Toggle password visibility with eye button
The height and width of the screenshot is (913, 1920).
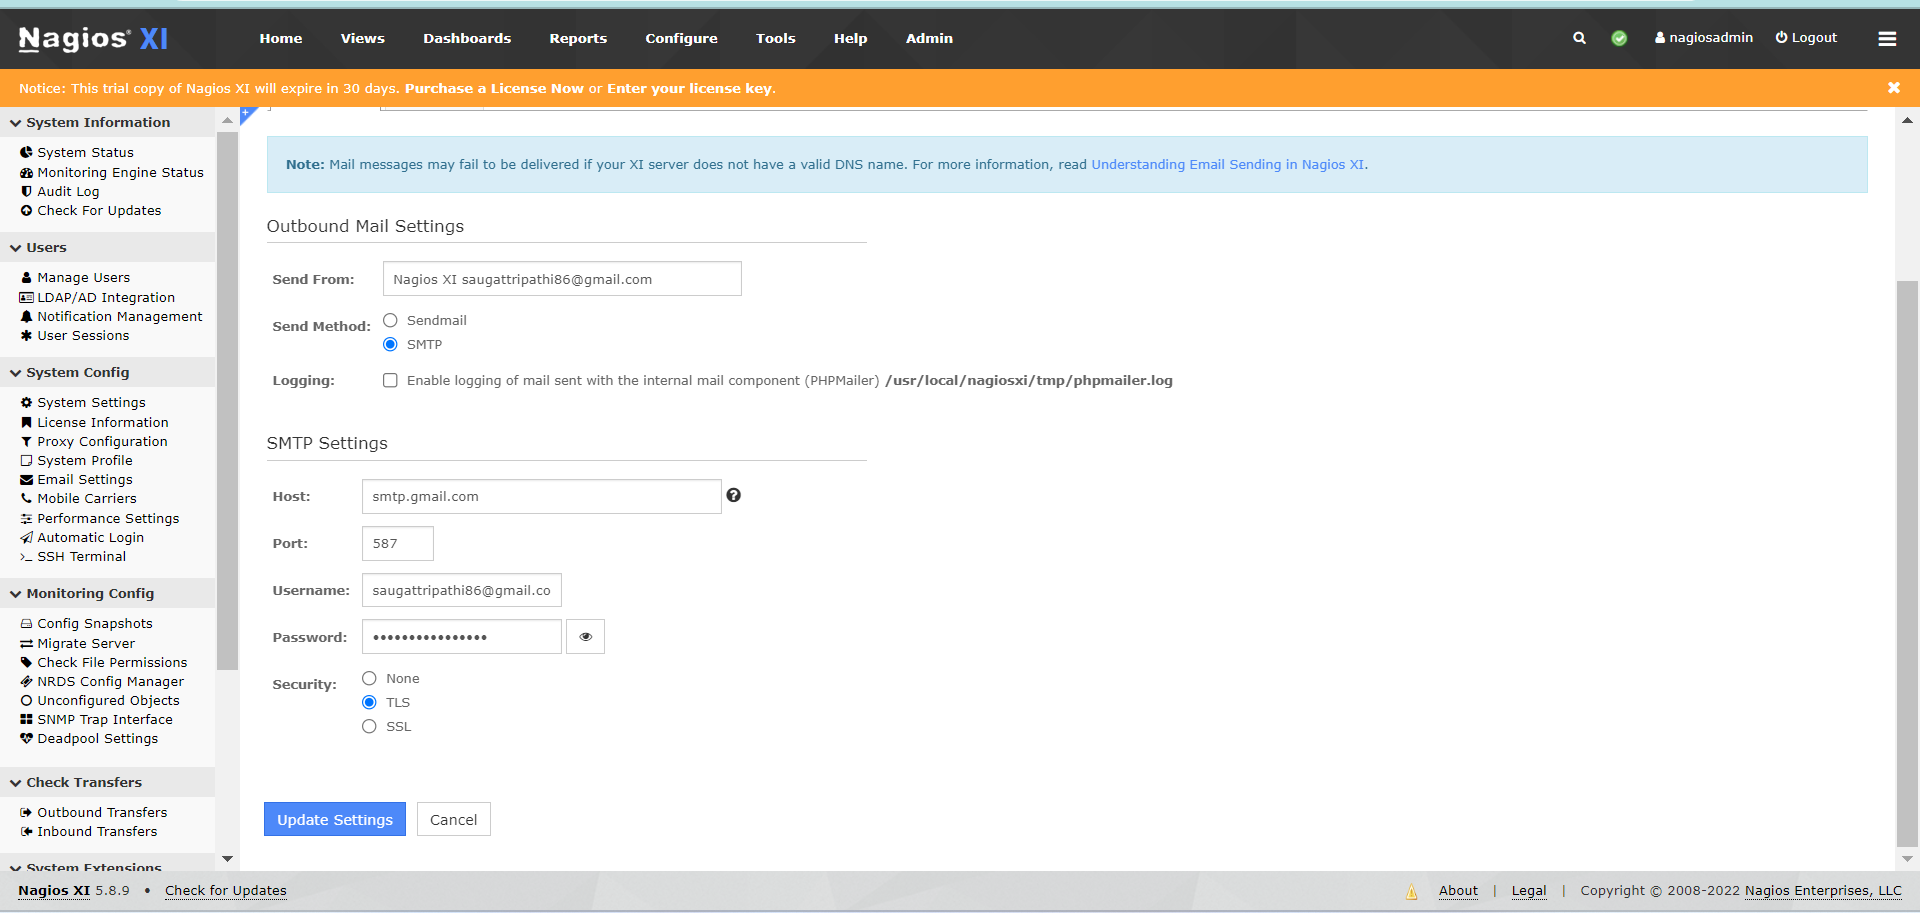point(585,637)
